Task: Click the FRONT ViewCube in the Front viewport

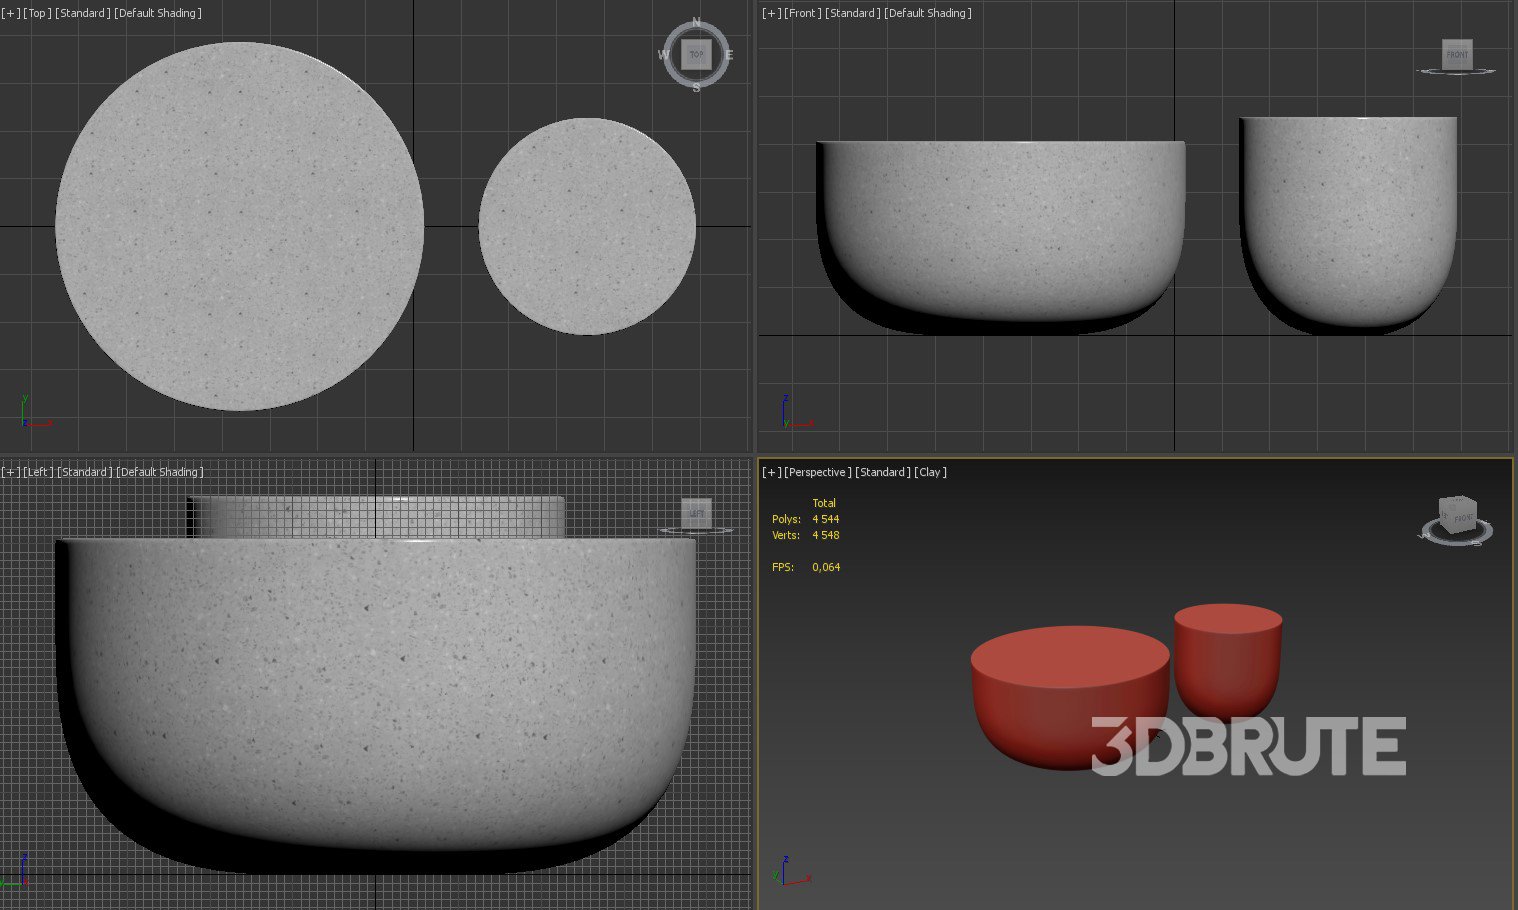Action: 1457,54
